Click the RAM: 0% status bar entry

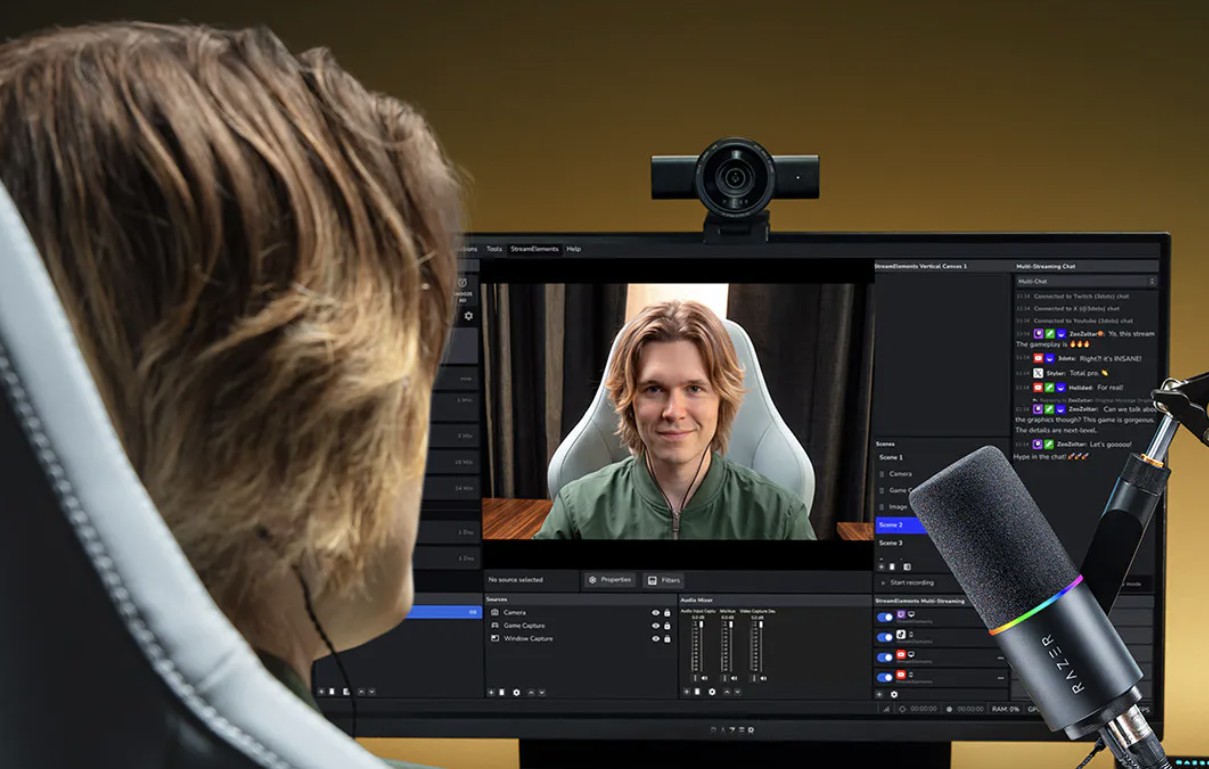(1005, 709)
